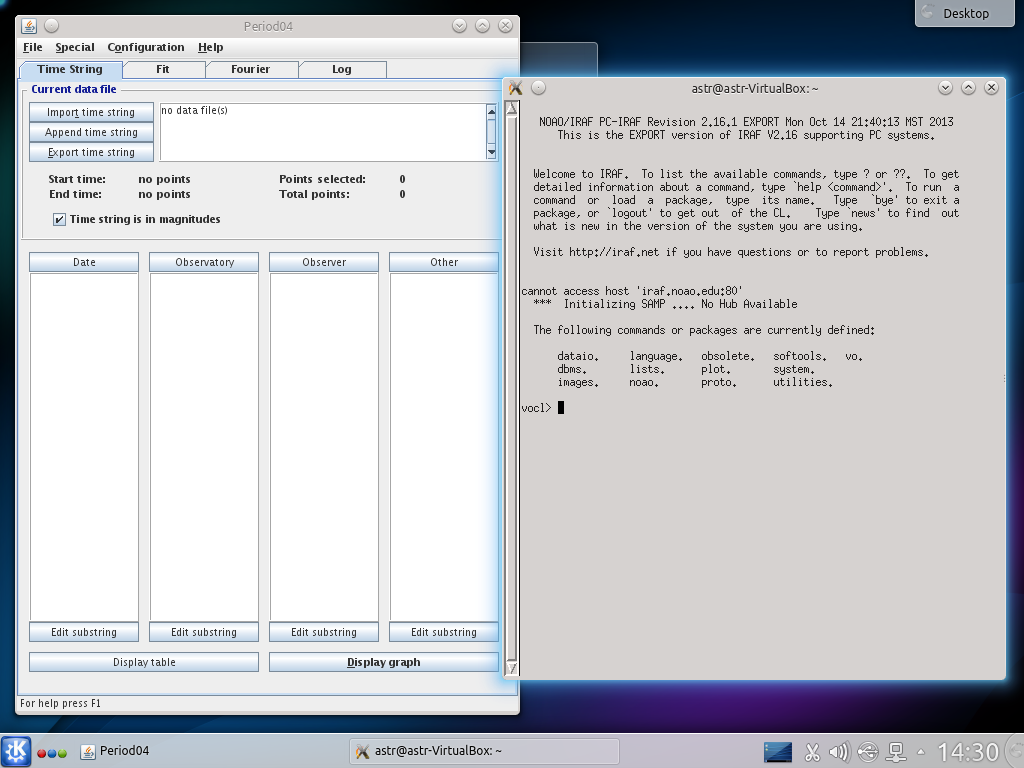Click the Desktop toolbox button at top right
1024x768 pixels.
pyautogui.click(x=965, y=13)
